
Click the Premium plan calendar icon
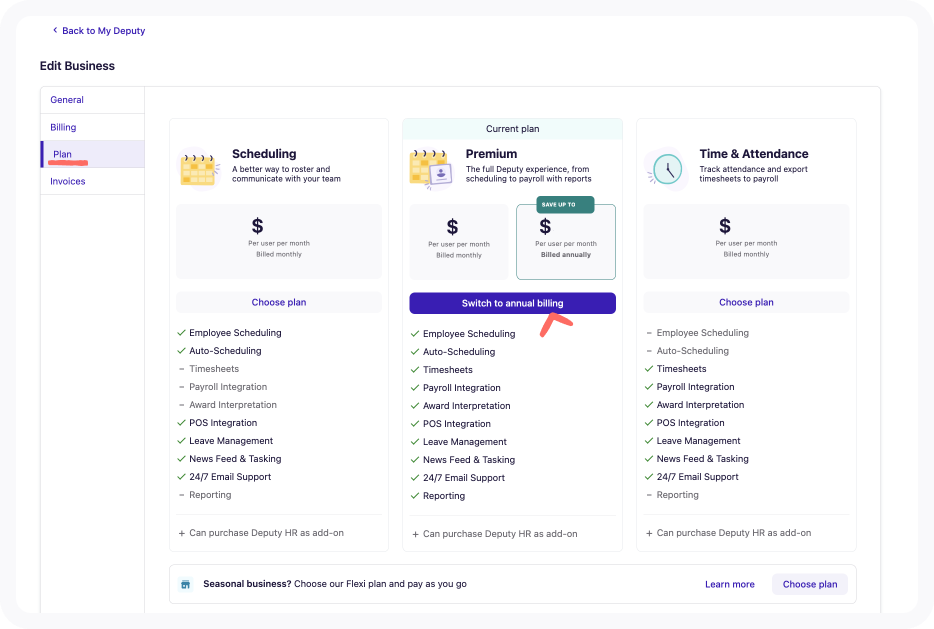[x=430, y=169]
